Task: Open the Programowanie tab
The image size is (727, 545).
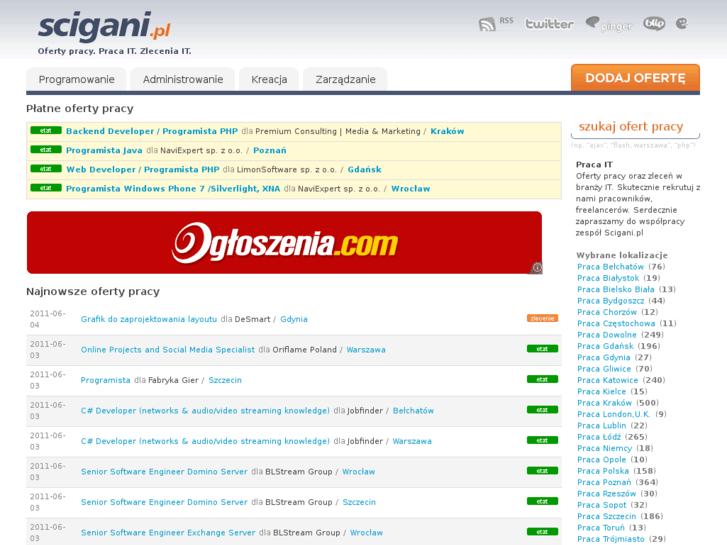Action: click(77, 79)
